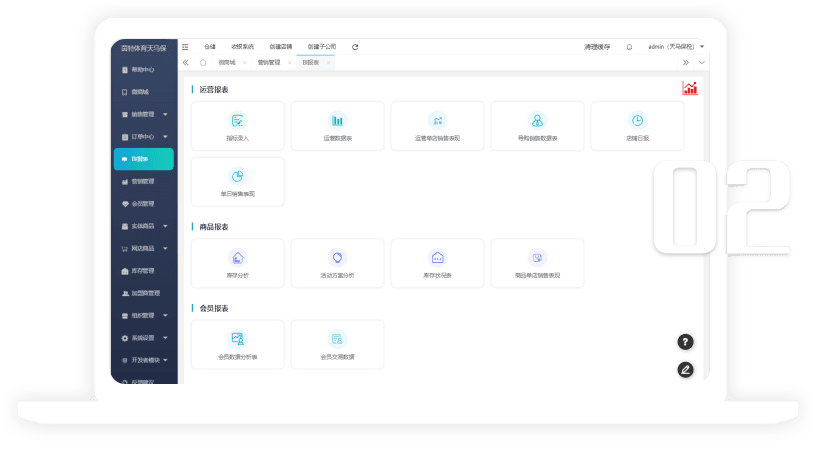
Task: Click the notification bell icon
Action: tap(629, 47)
